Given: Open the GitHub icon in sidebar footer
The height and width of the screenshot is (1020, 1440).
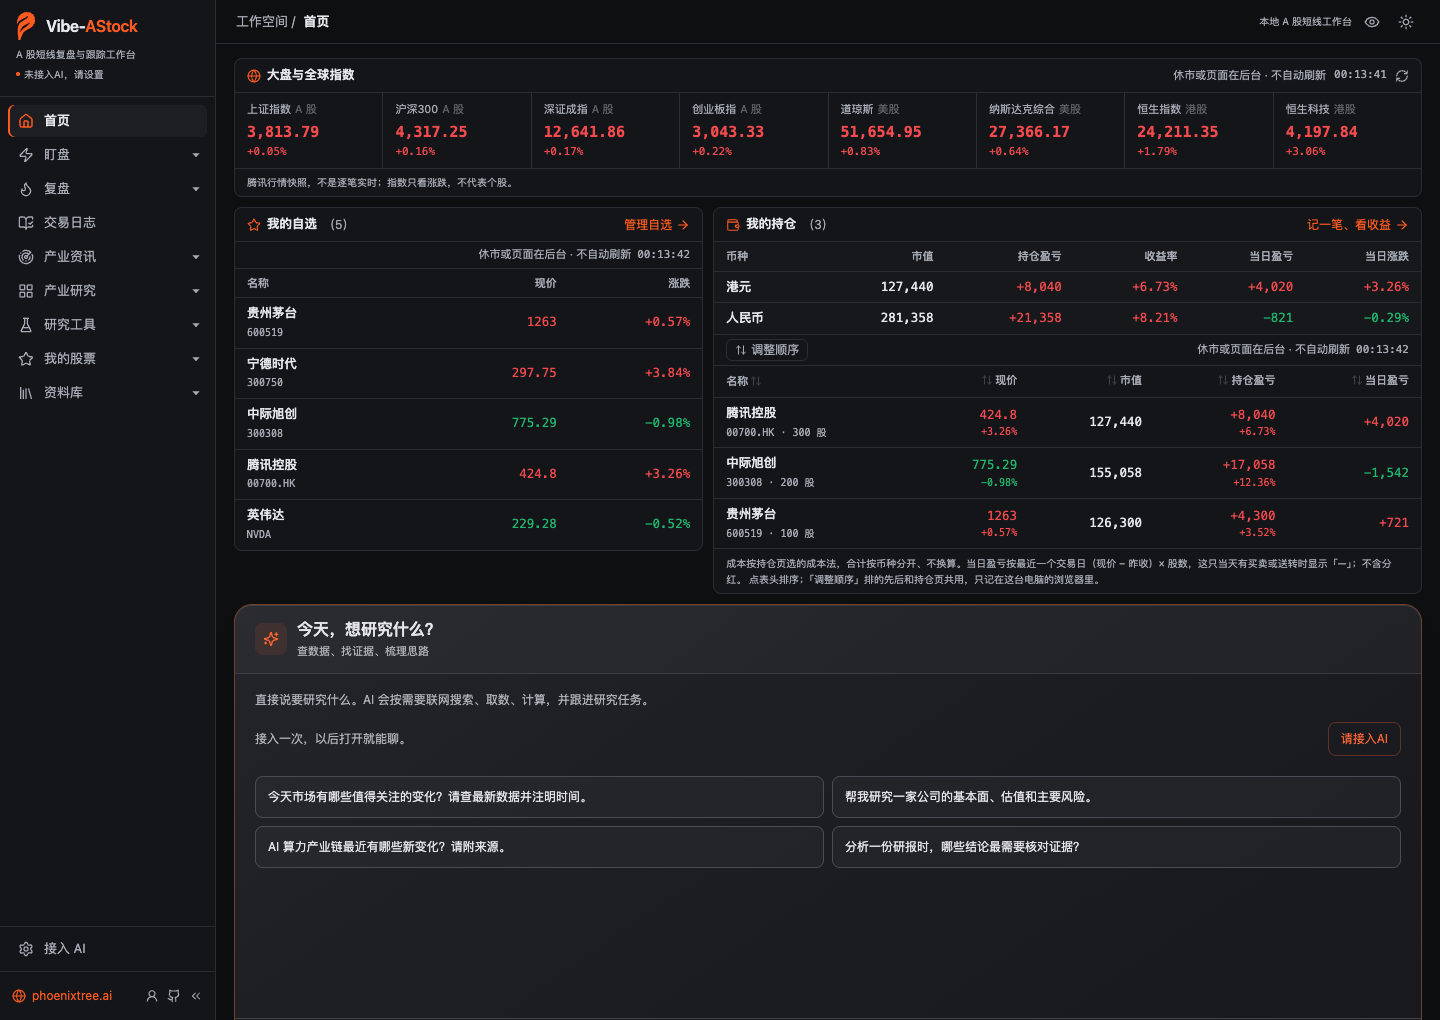Looking at the screenshot, I should [x=174, y=996].
